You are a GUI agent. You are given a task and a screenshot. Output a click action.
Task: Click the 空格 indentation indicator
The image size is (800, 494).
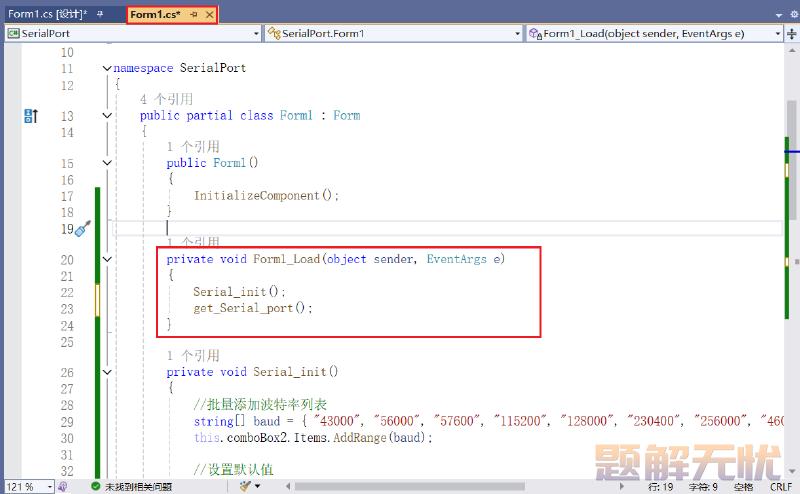point(743,487)
